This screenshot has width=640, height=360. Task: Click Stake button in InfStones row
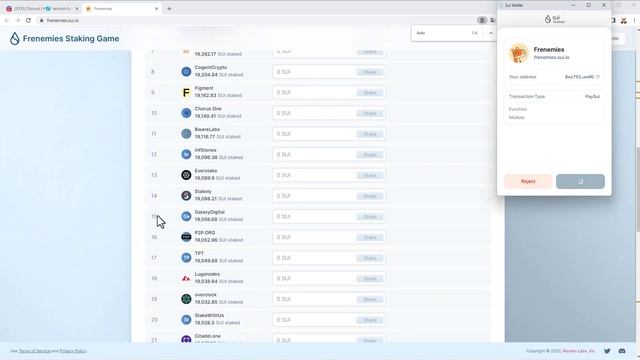point(370,155)
